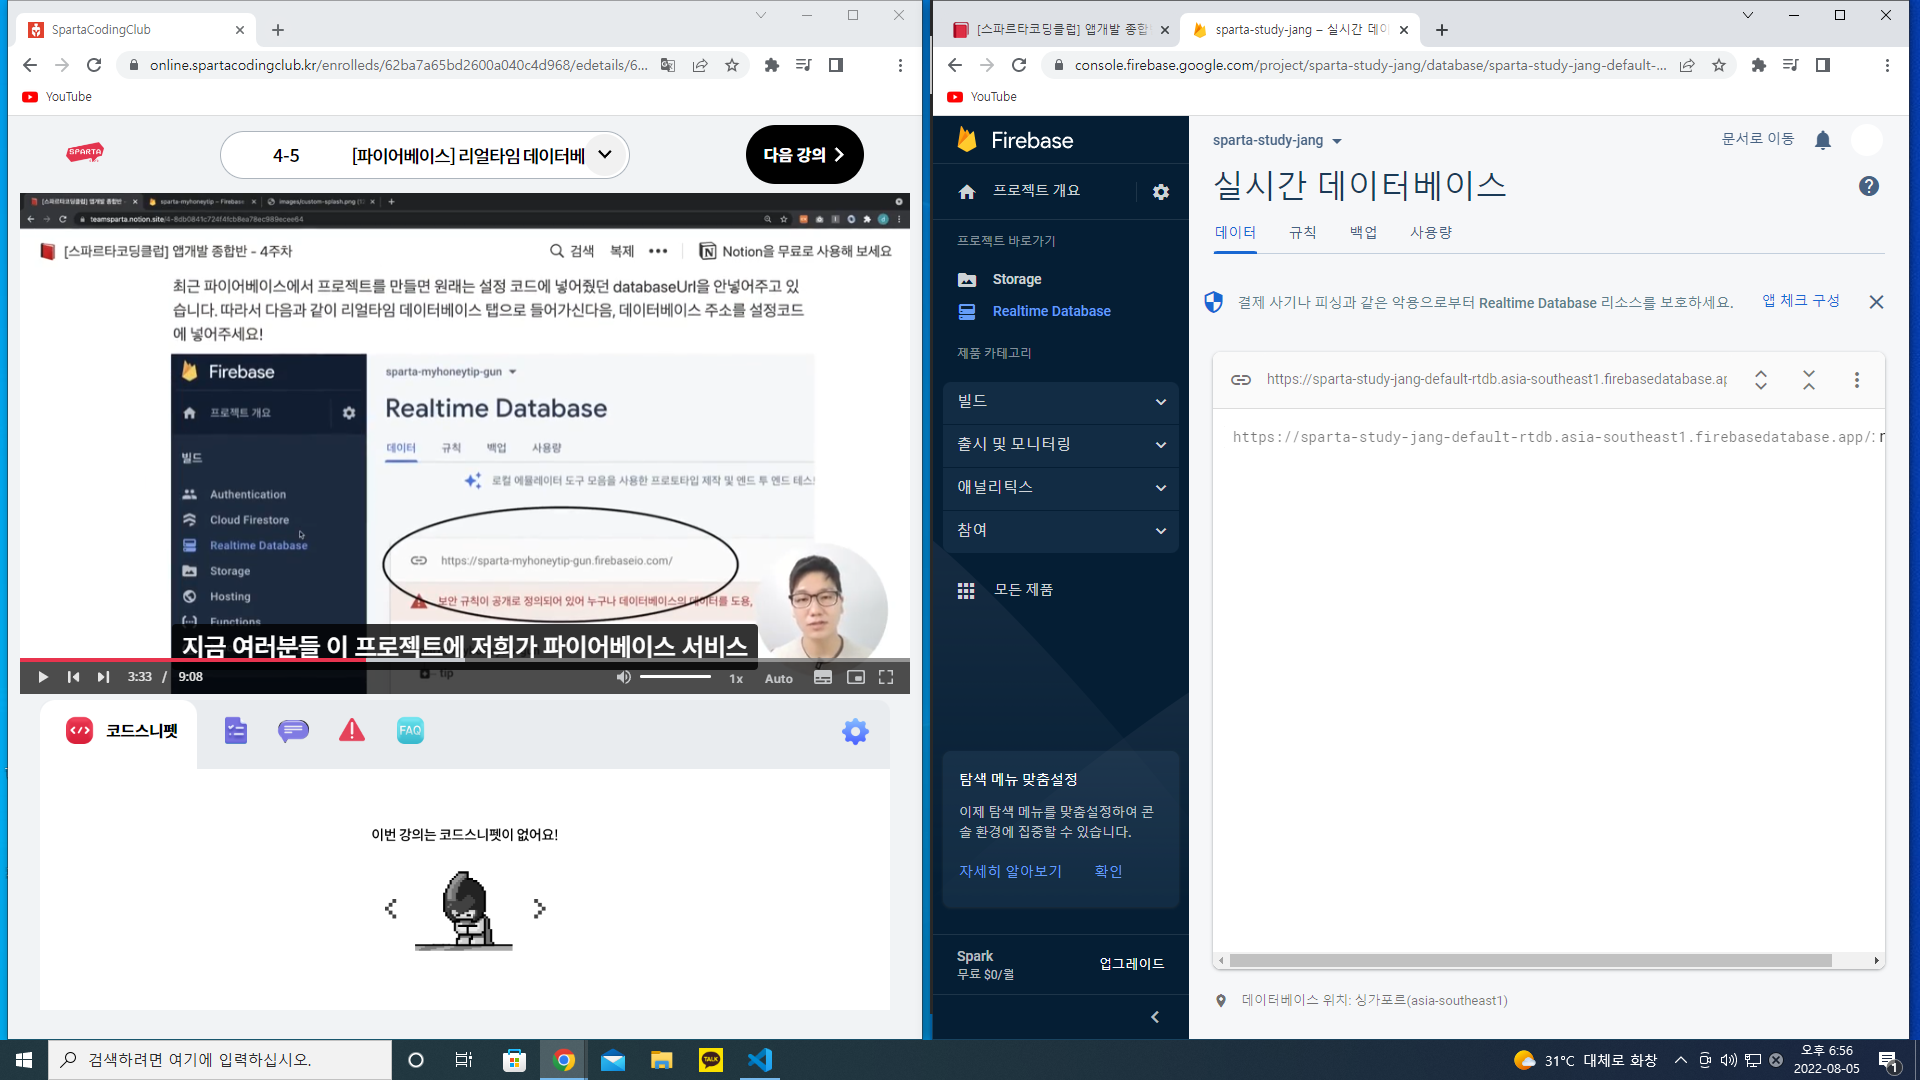Open the Firebase account avatar
Viewport: 1920px width, 1080px height.
pyautogui.click(x=1866, y=140)
